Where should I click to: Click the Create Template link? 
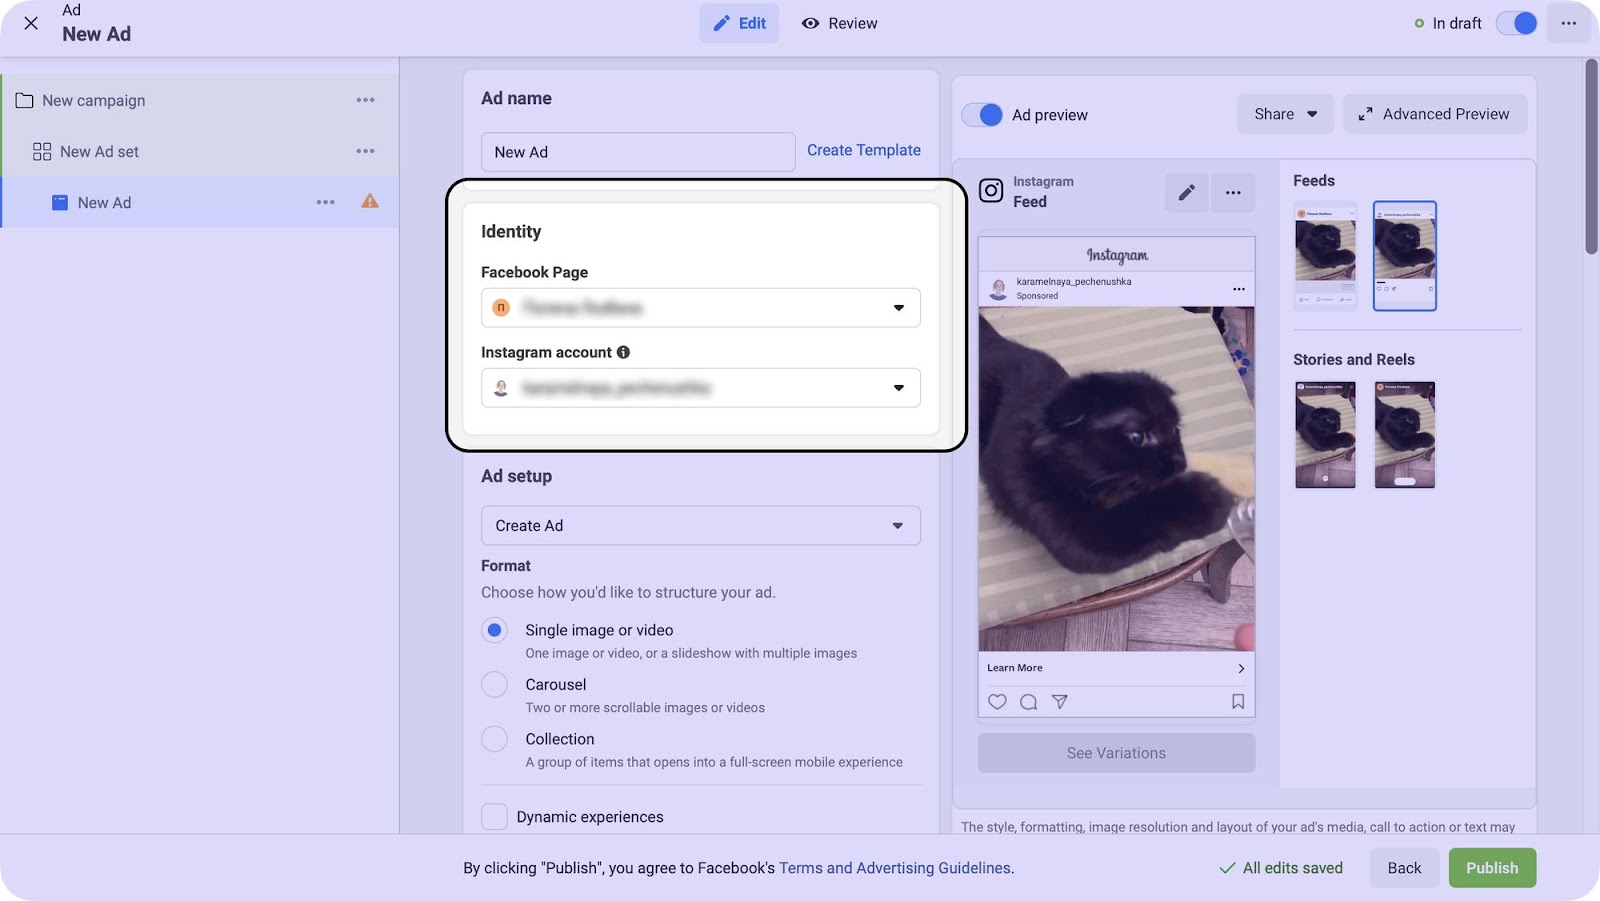tap(864, 150)
